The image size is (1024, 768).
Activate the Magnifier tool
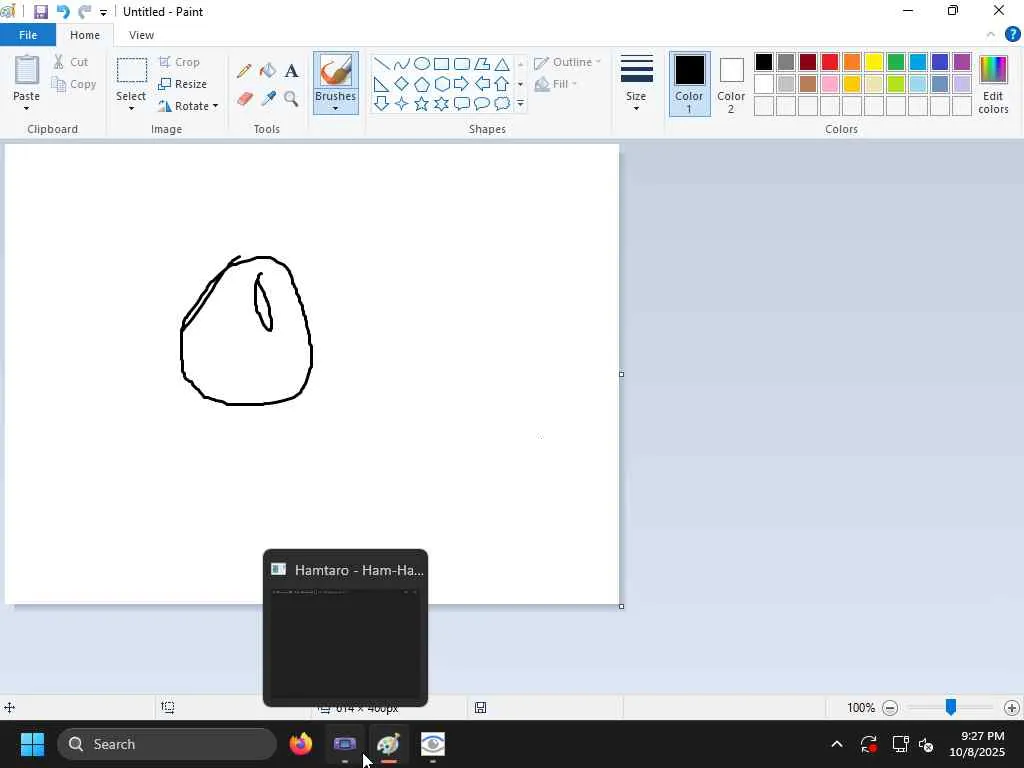point(291,99)
